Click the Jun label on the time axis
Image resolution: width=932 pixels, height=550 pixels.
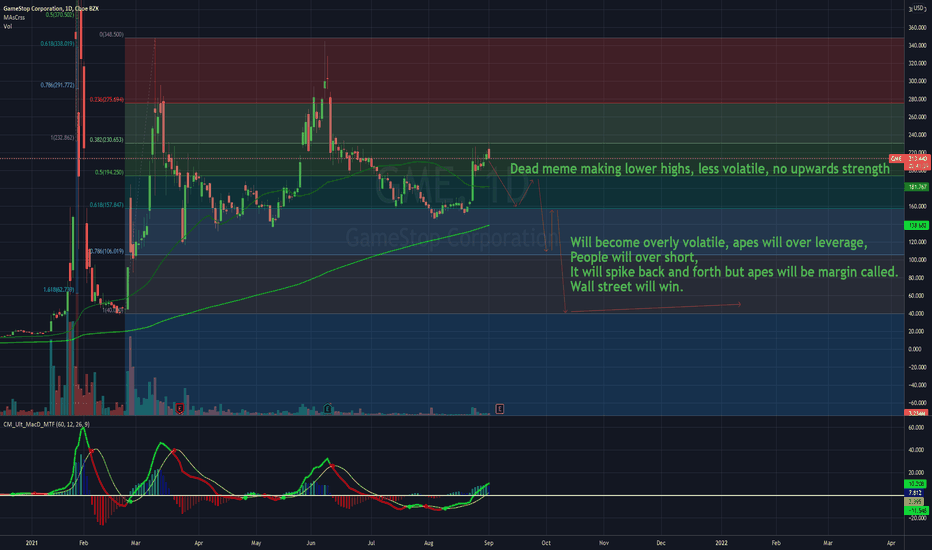[310, 543]
